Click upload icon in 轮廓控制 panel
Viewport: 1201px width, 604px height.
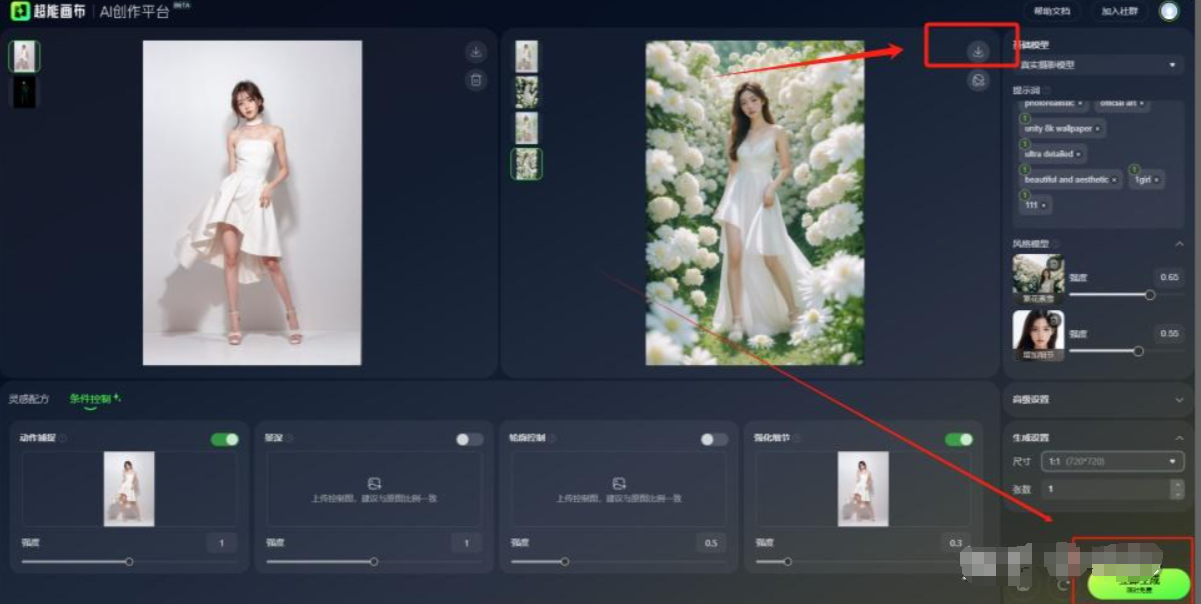coord(619,483)
